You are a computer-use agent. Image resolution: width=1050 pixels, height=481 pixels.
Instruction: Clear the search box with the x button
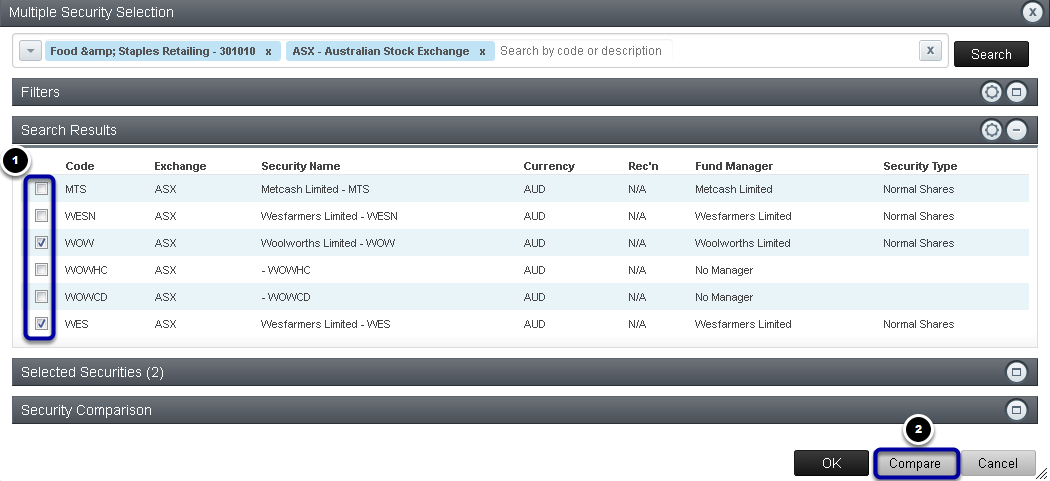coord(930,50)
